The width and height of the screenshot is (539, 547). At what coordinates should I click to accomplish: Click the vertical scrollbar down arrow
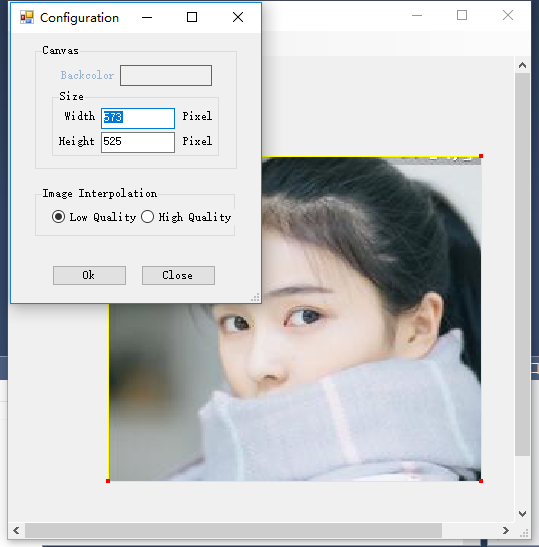point(522,514)
